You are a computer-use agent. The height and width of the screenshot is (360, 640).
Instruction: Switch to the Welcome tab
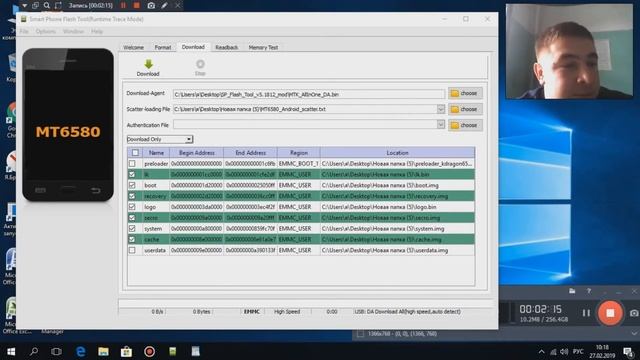click(x=133, y=47)
